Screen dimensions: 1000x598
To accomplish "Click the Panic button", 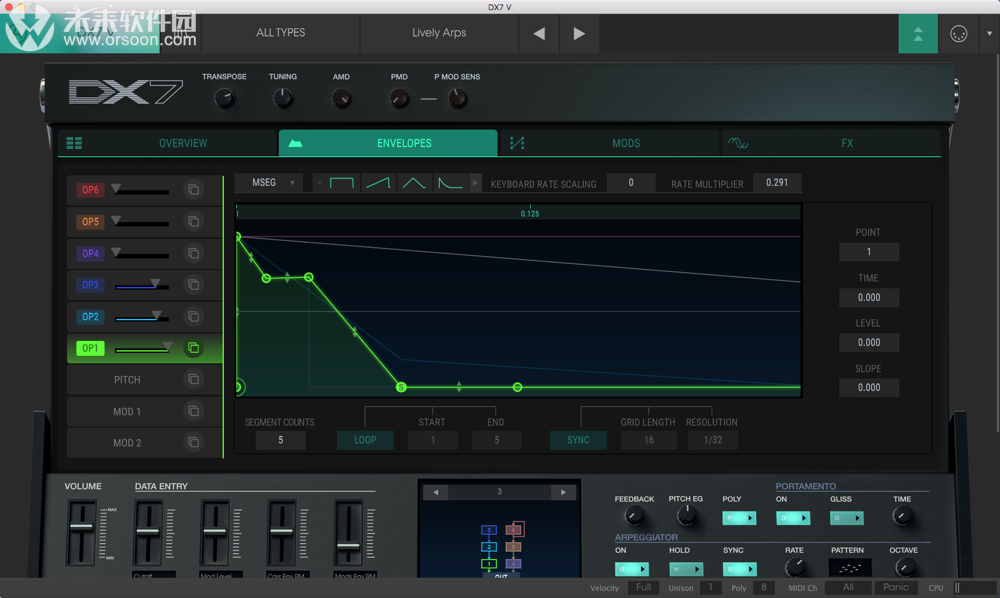I will pyautogui.click(x=896, y=587).
